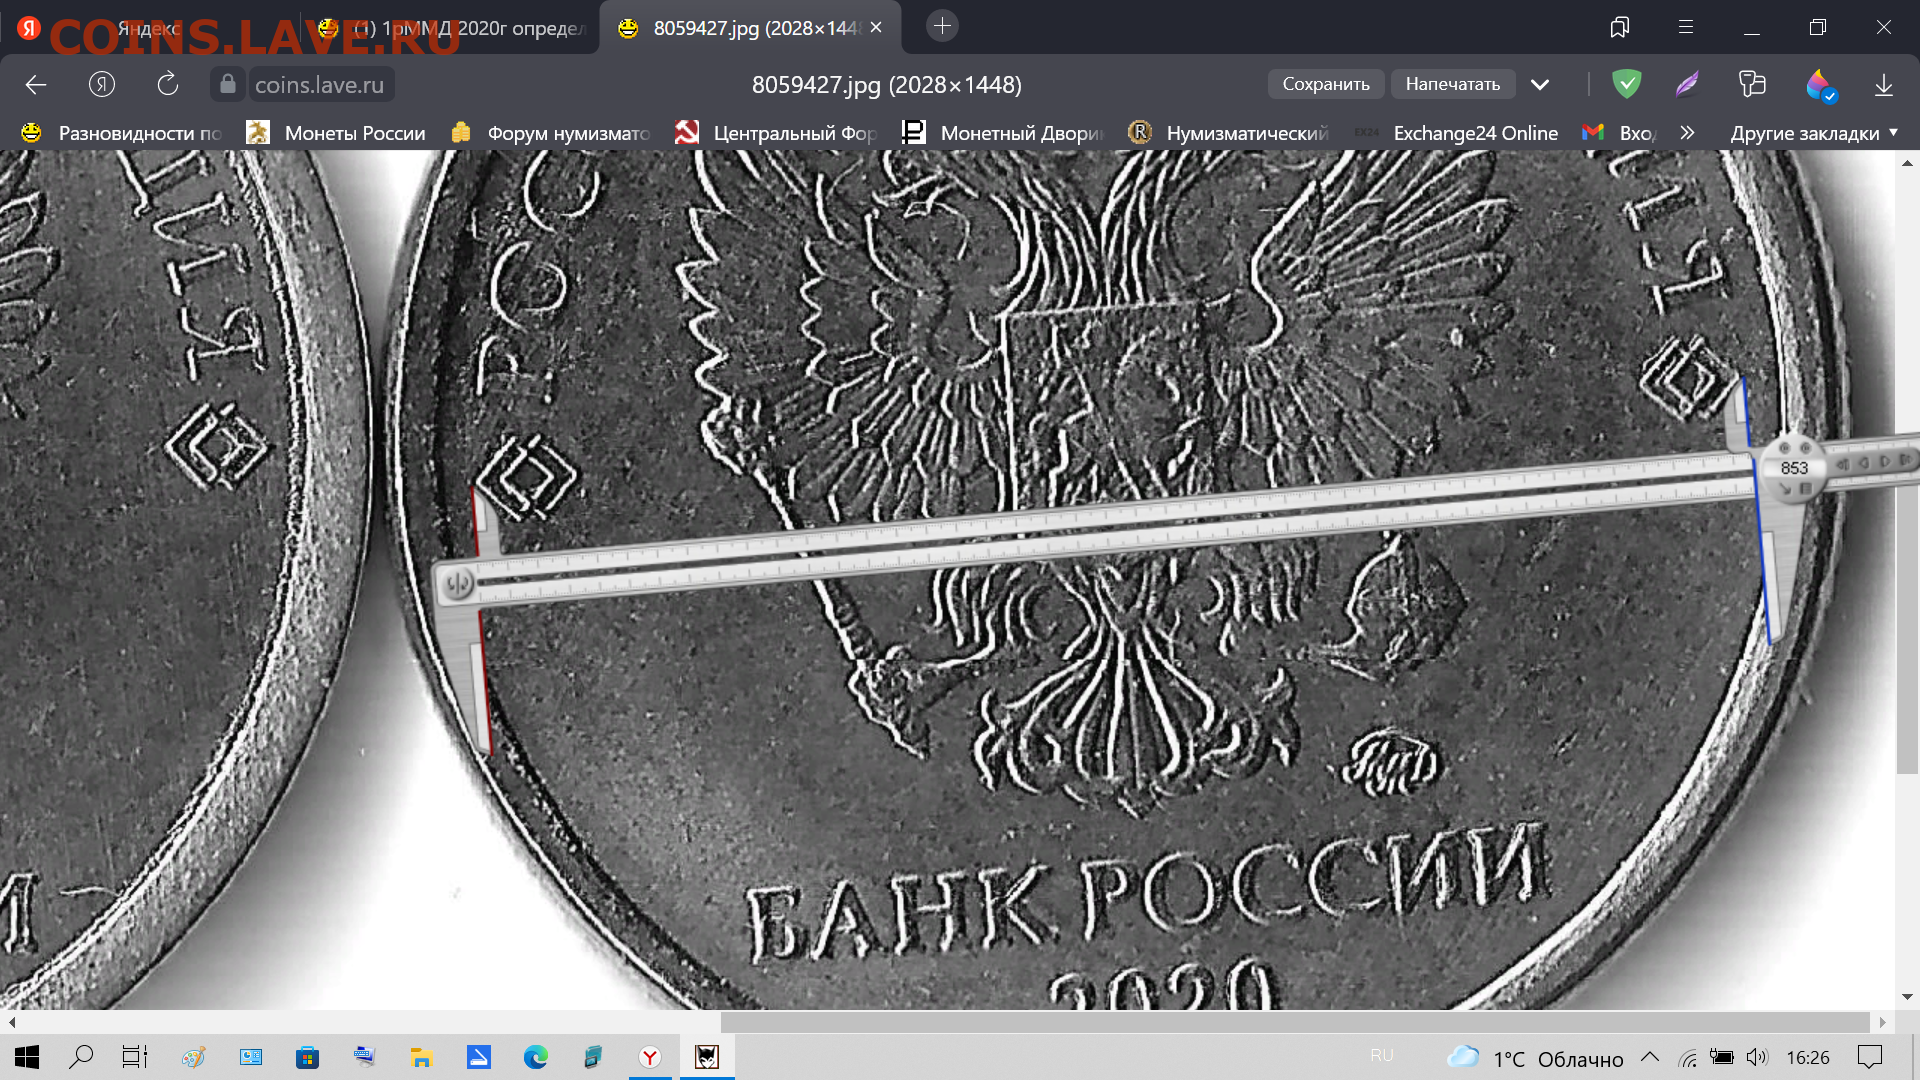The height and width of the screenshot is (1080, 1920).
Task: Open the Монетный Двори bookmark
Action: 1003,133
